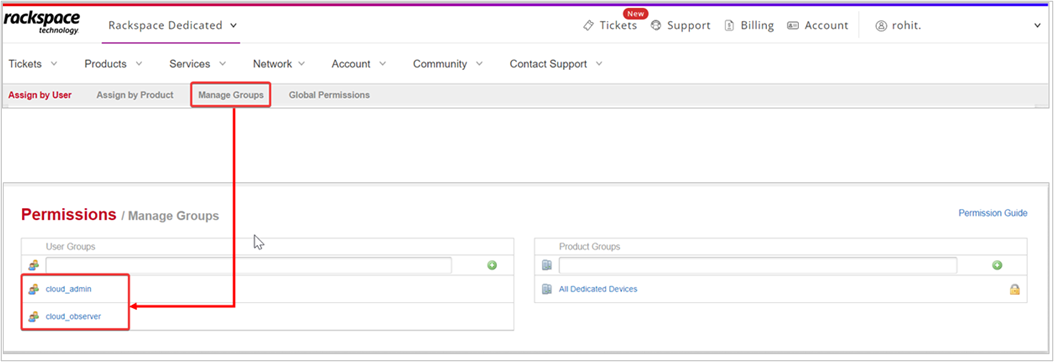Click the lock icon beside All Dedicated Devices
1054x362 pixels.
1014,289
